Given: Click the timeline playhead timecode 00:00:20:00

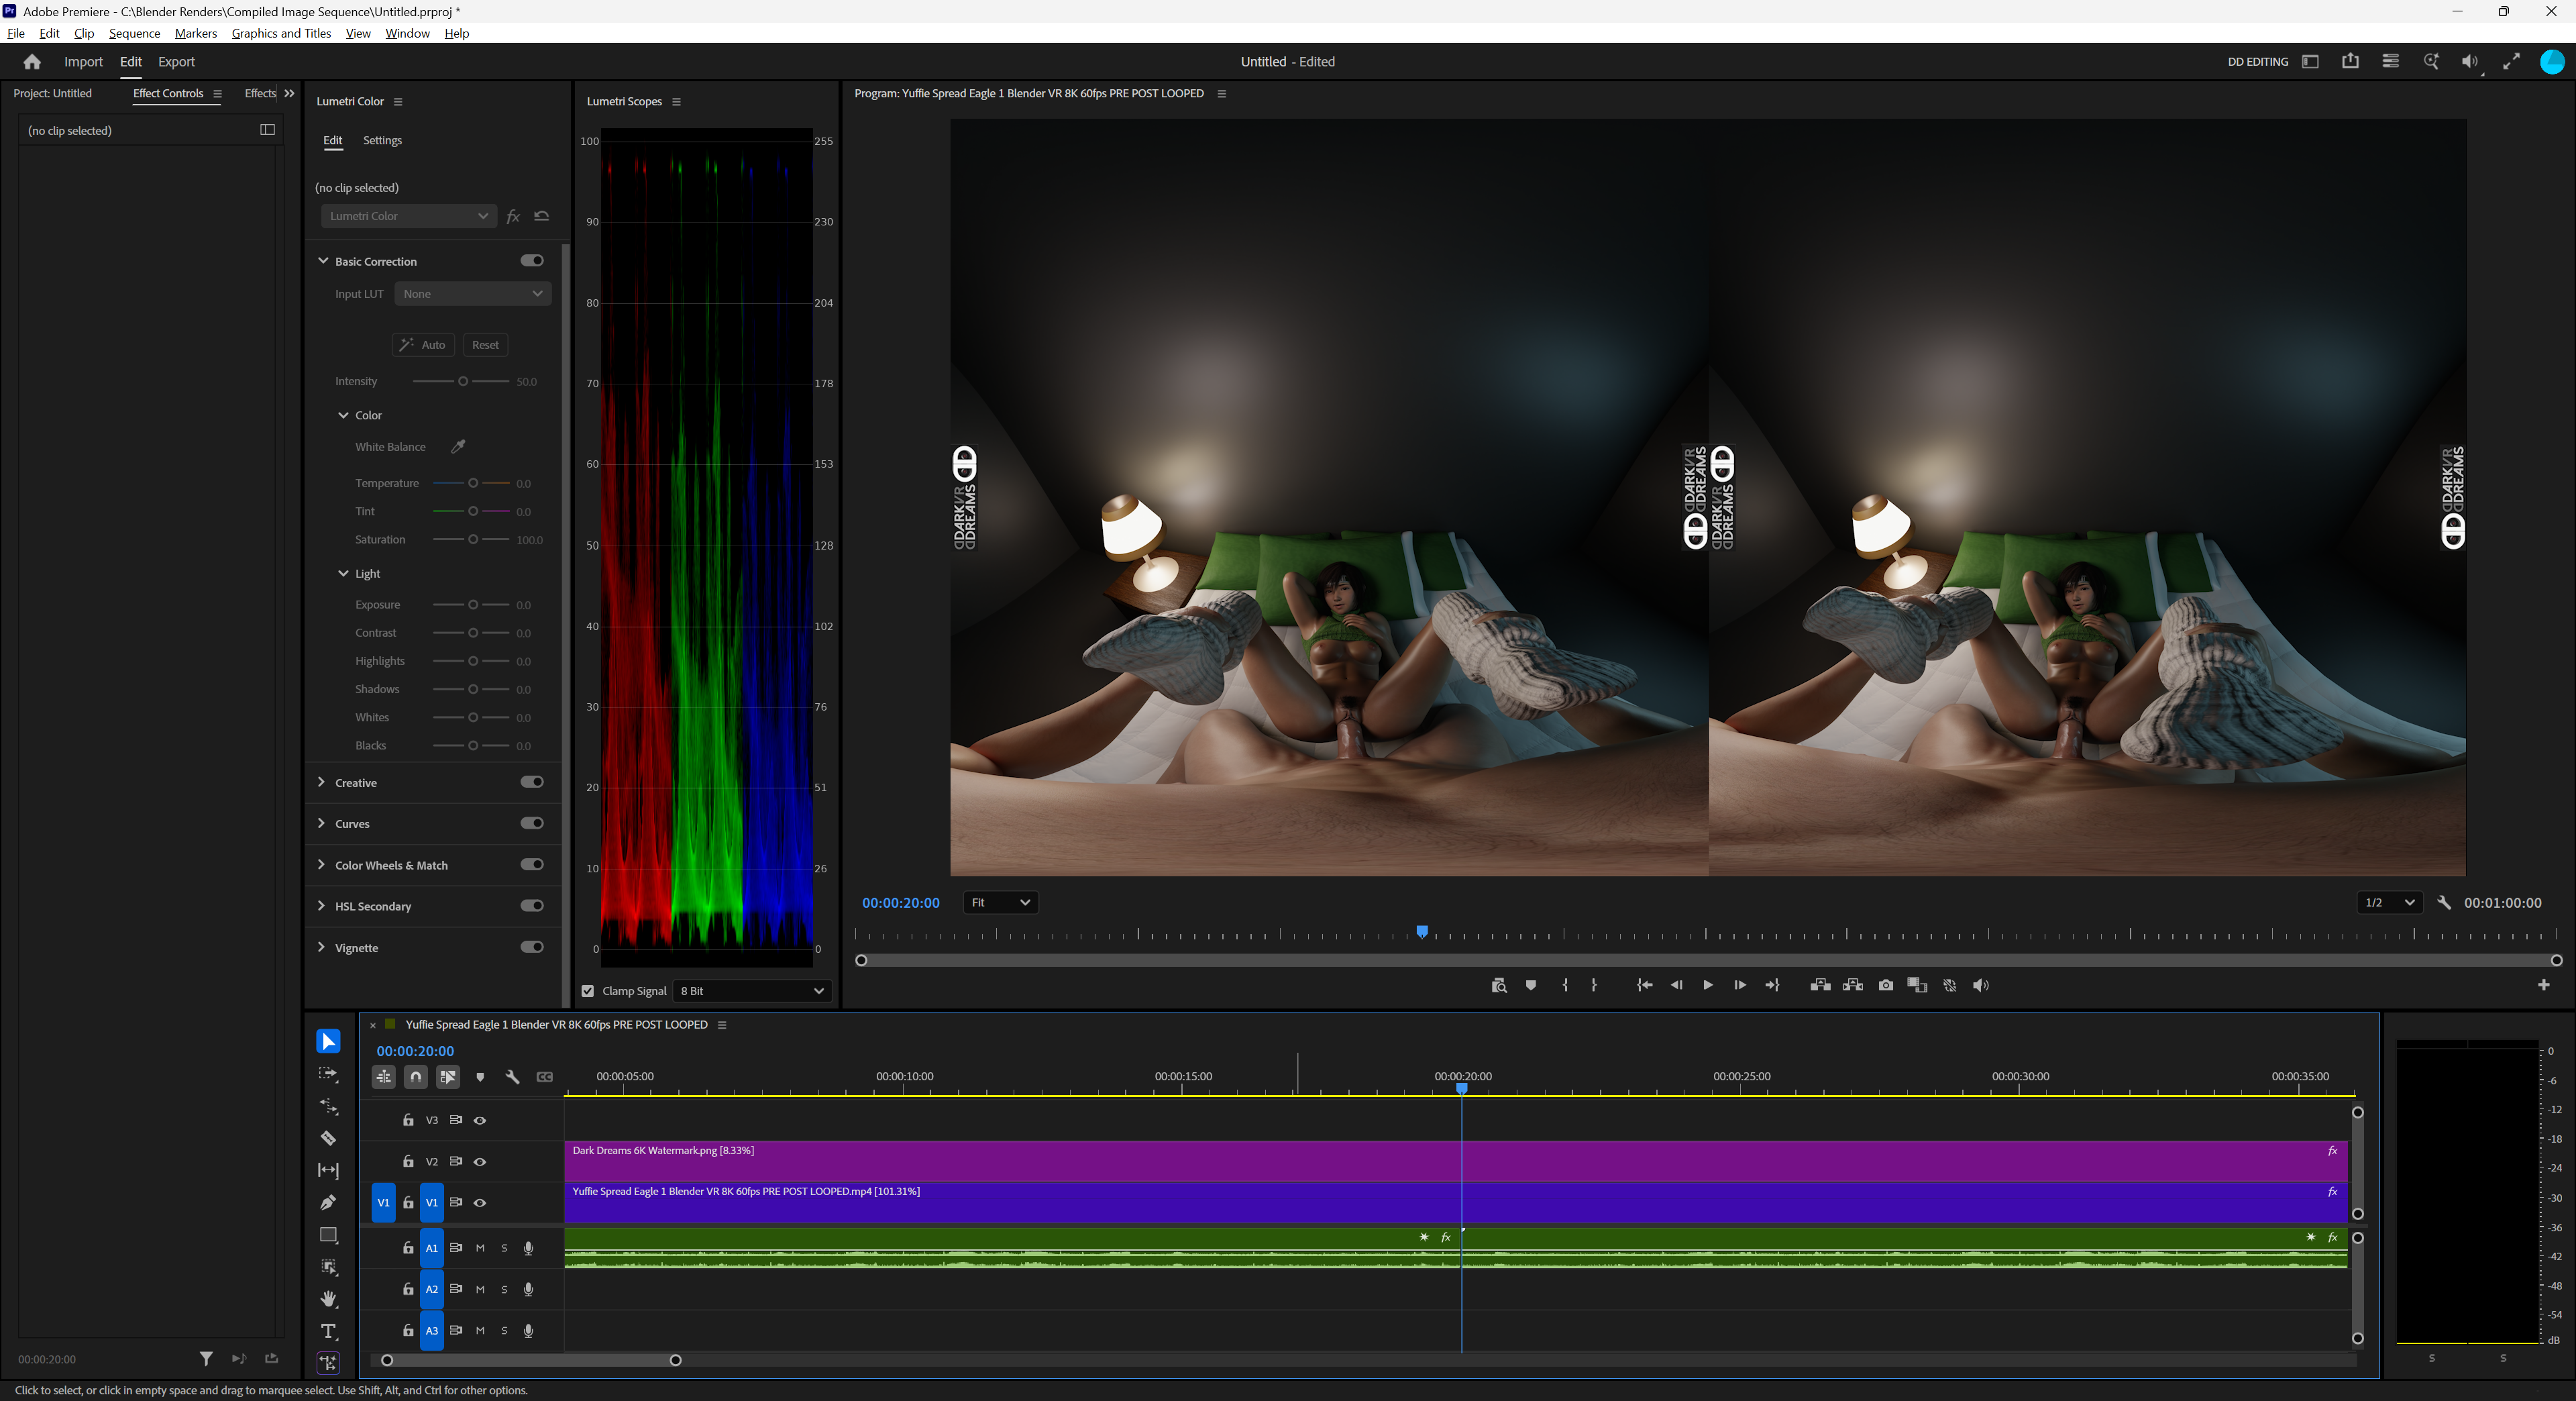Looking at the screenshot, I should tap(415, 1051).
